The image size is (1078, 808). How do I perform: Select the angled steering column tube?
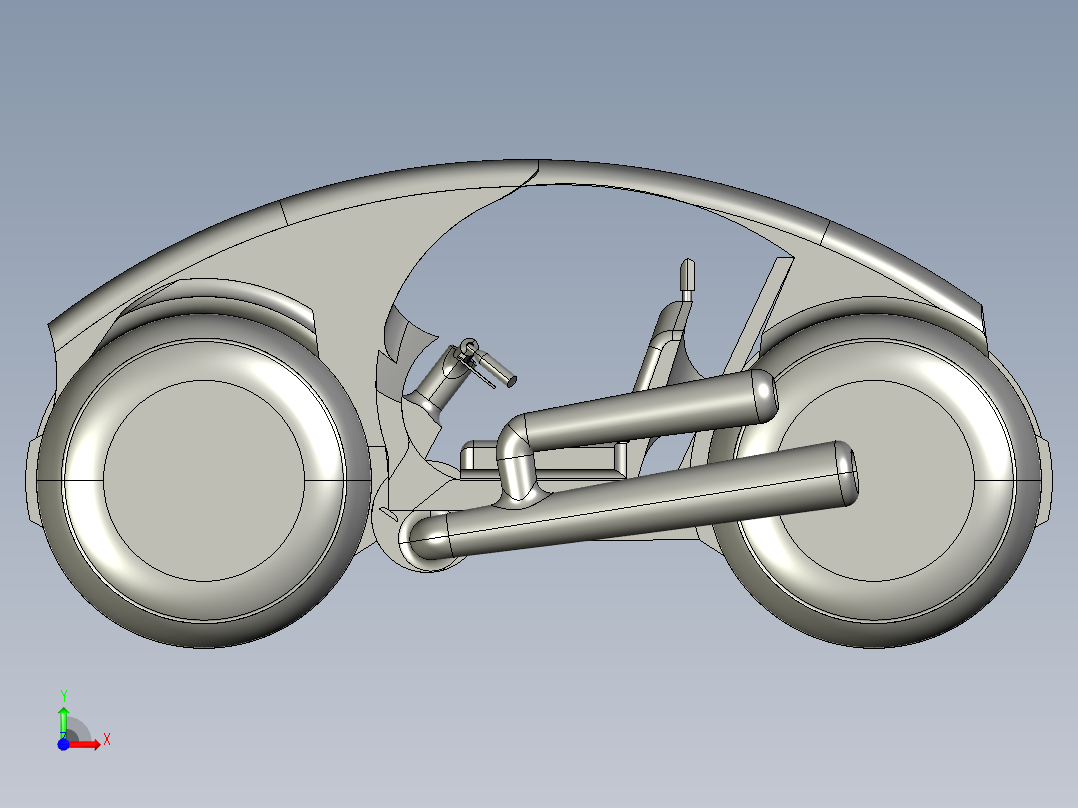click(x=434, y=382)
